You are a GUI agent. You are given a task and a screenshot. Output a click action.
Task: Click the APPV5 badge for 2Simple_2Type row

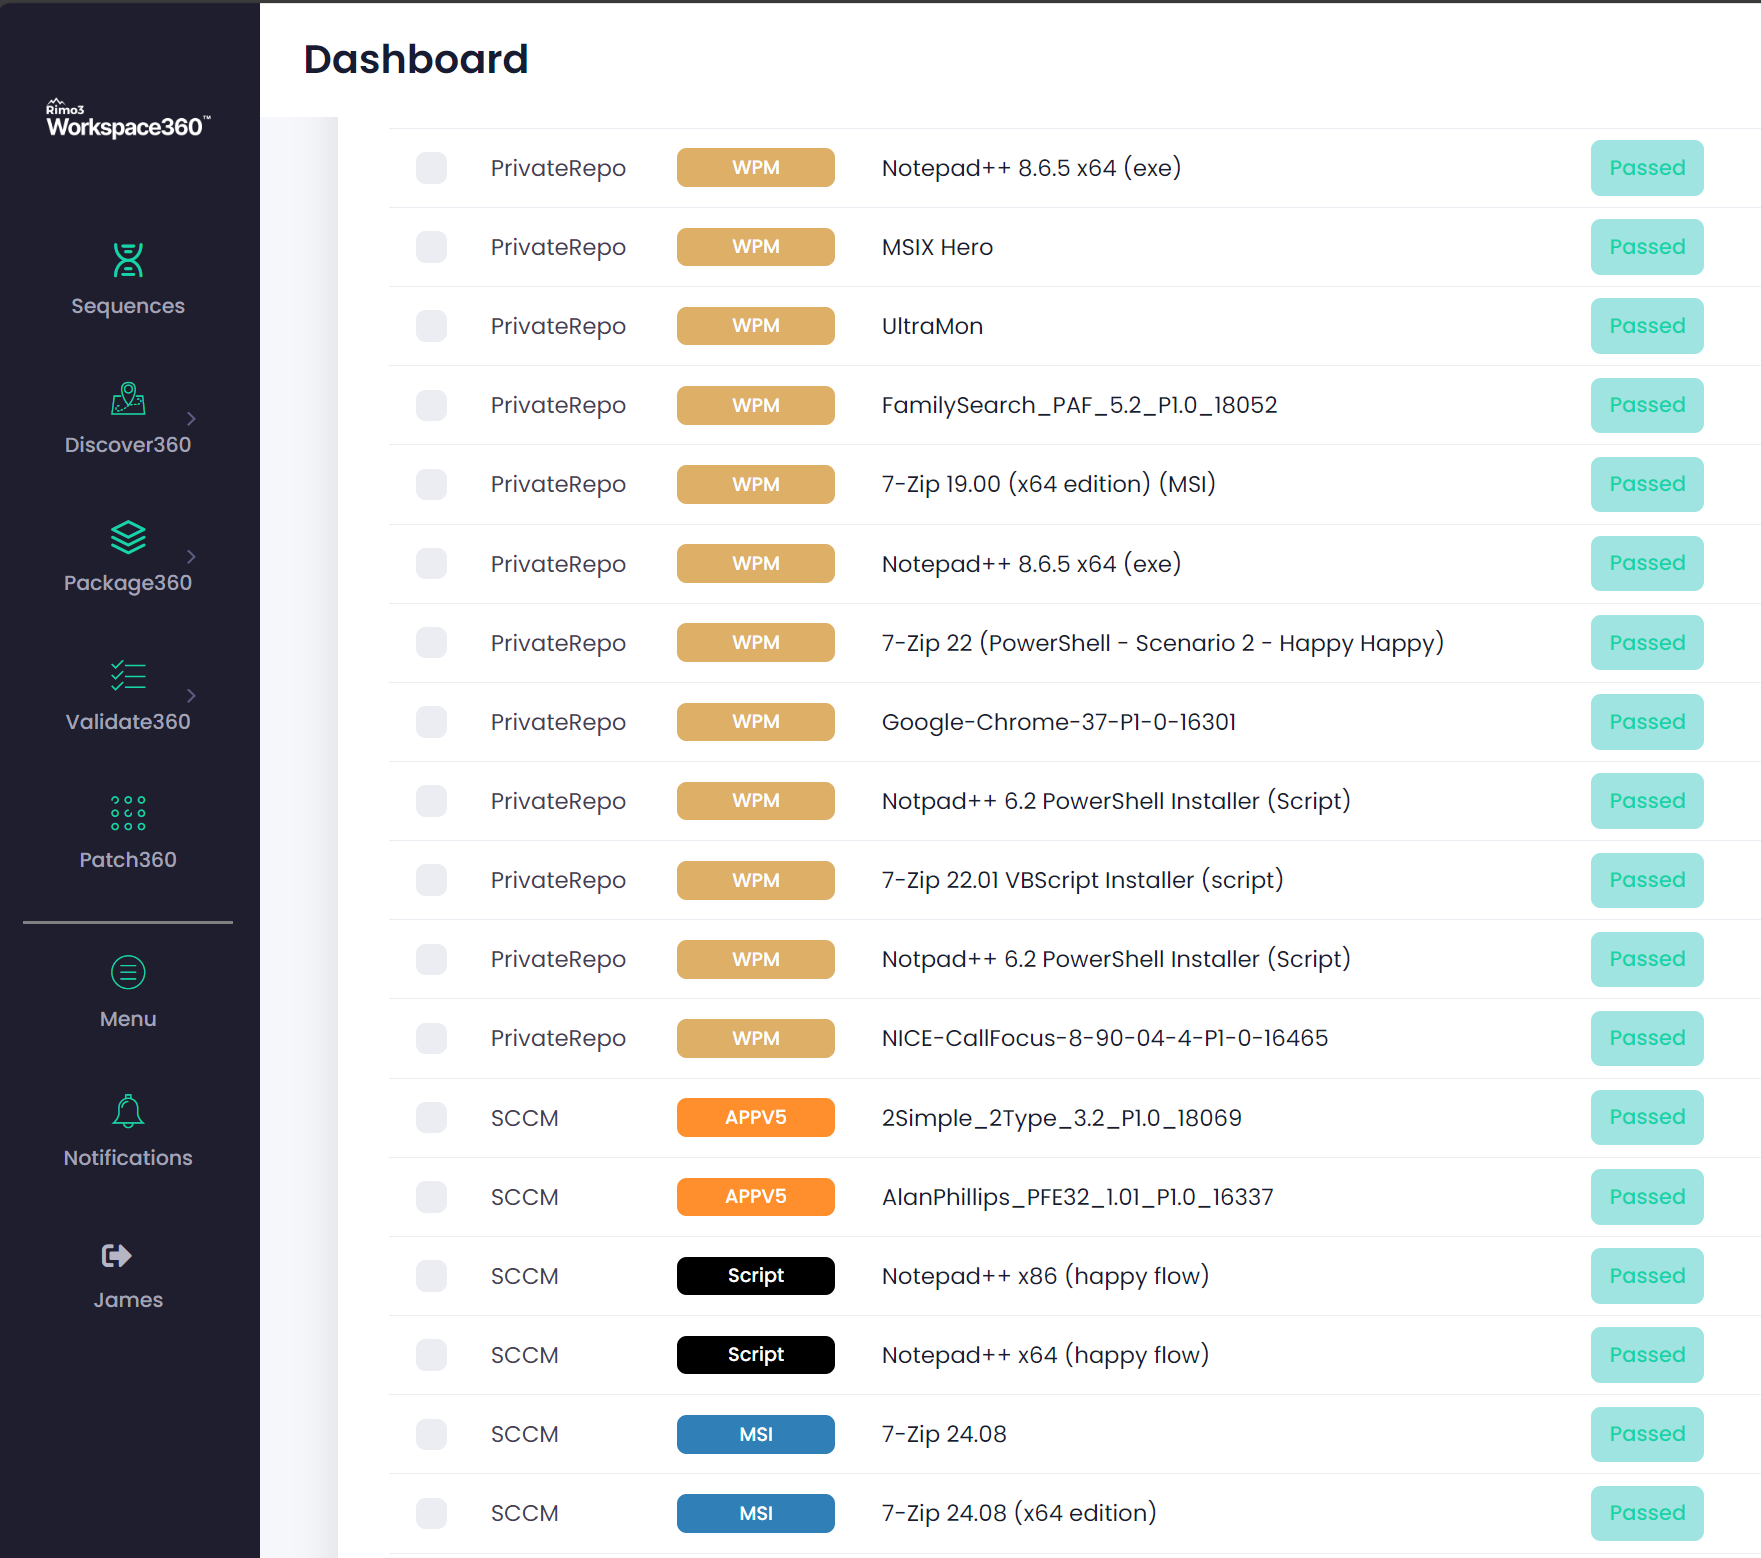756,1117
